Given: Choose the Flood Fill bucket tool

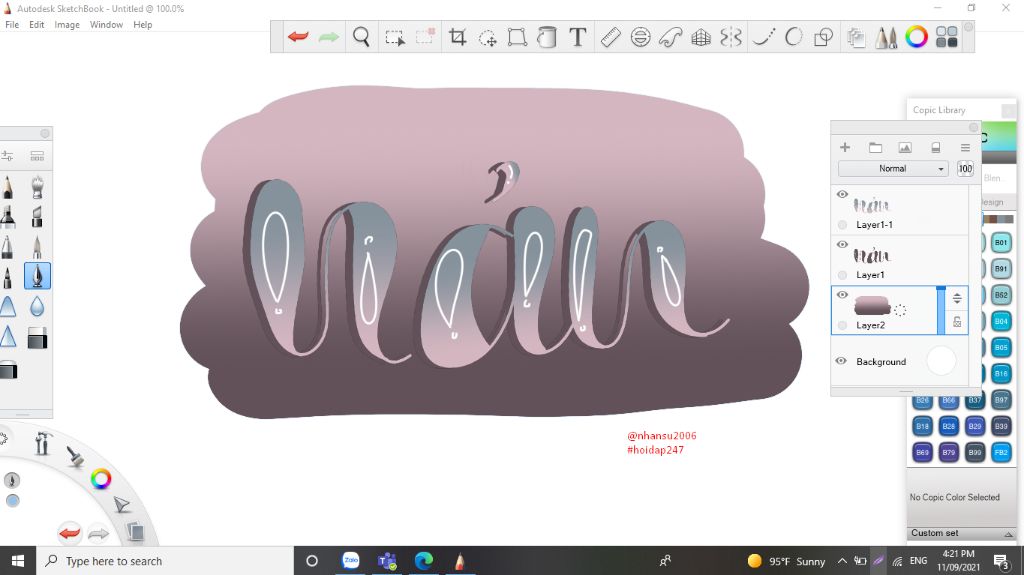Looking at the screenshot, I should [x=547, y=37].
